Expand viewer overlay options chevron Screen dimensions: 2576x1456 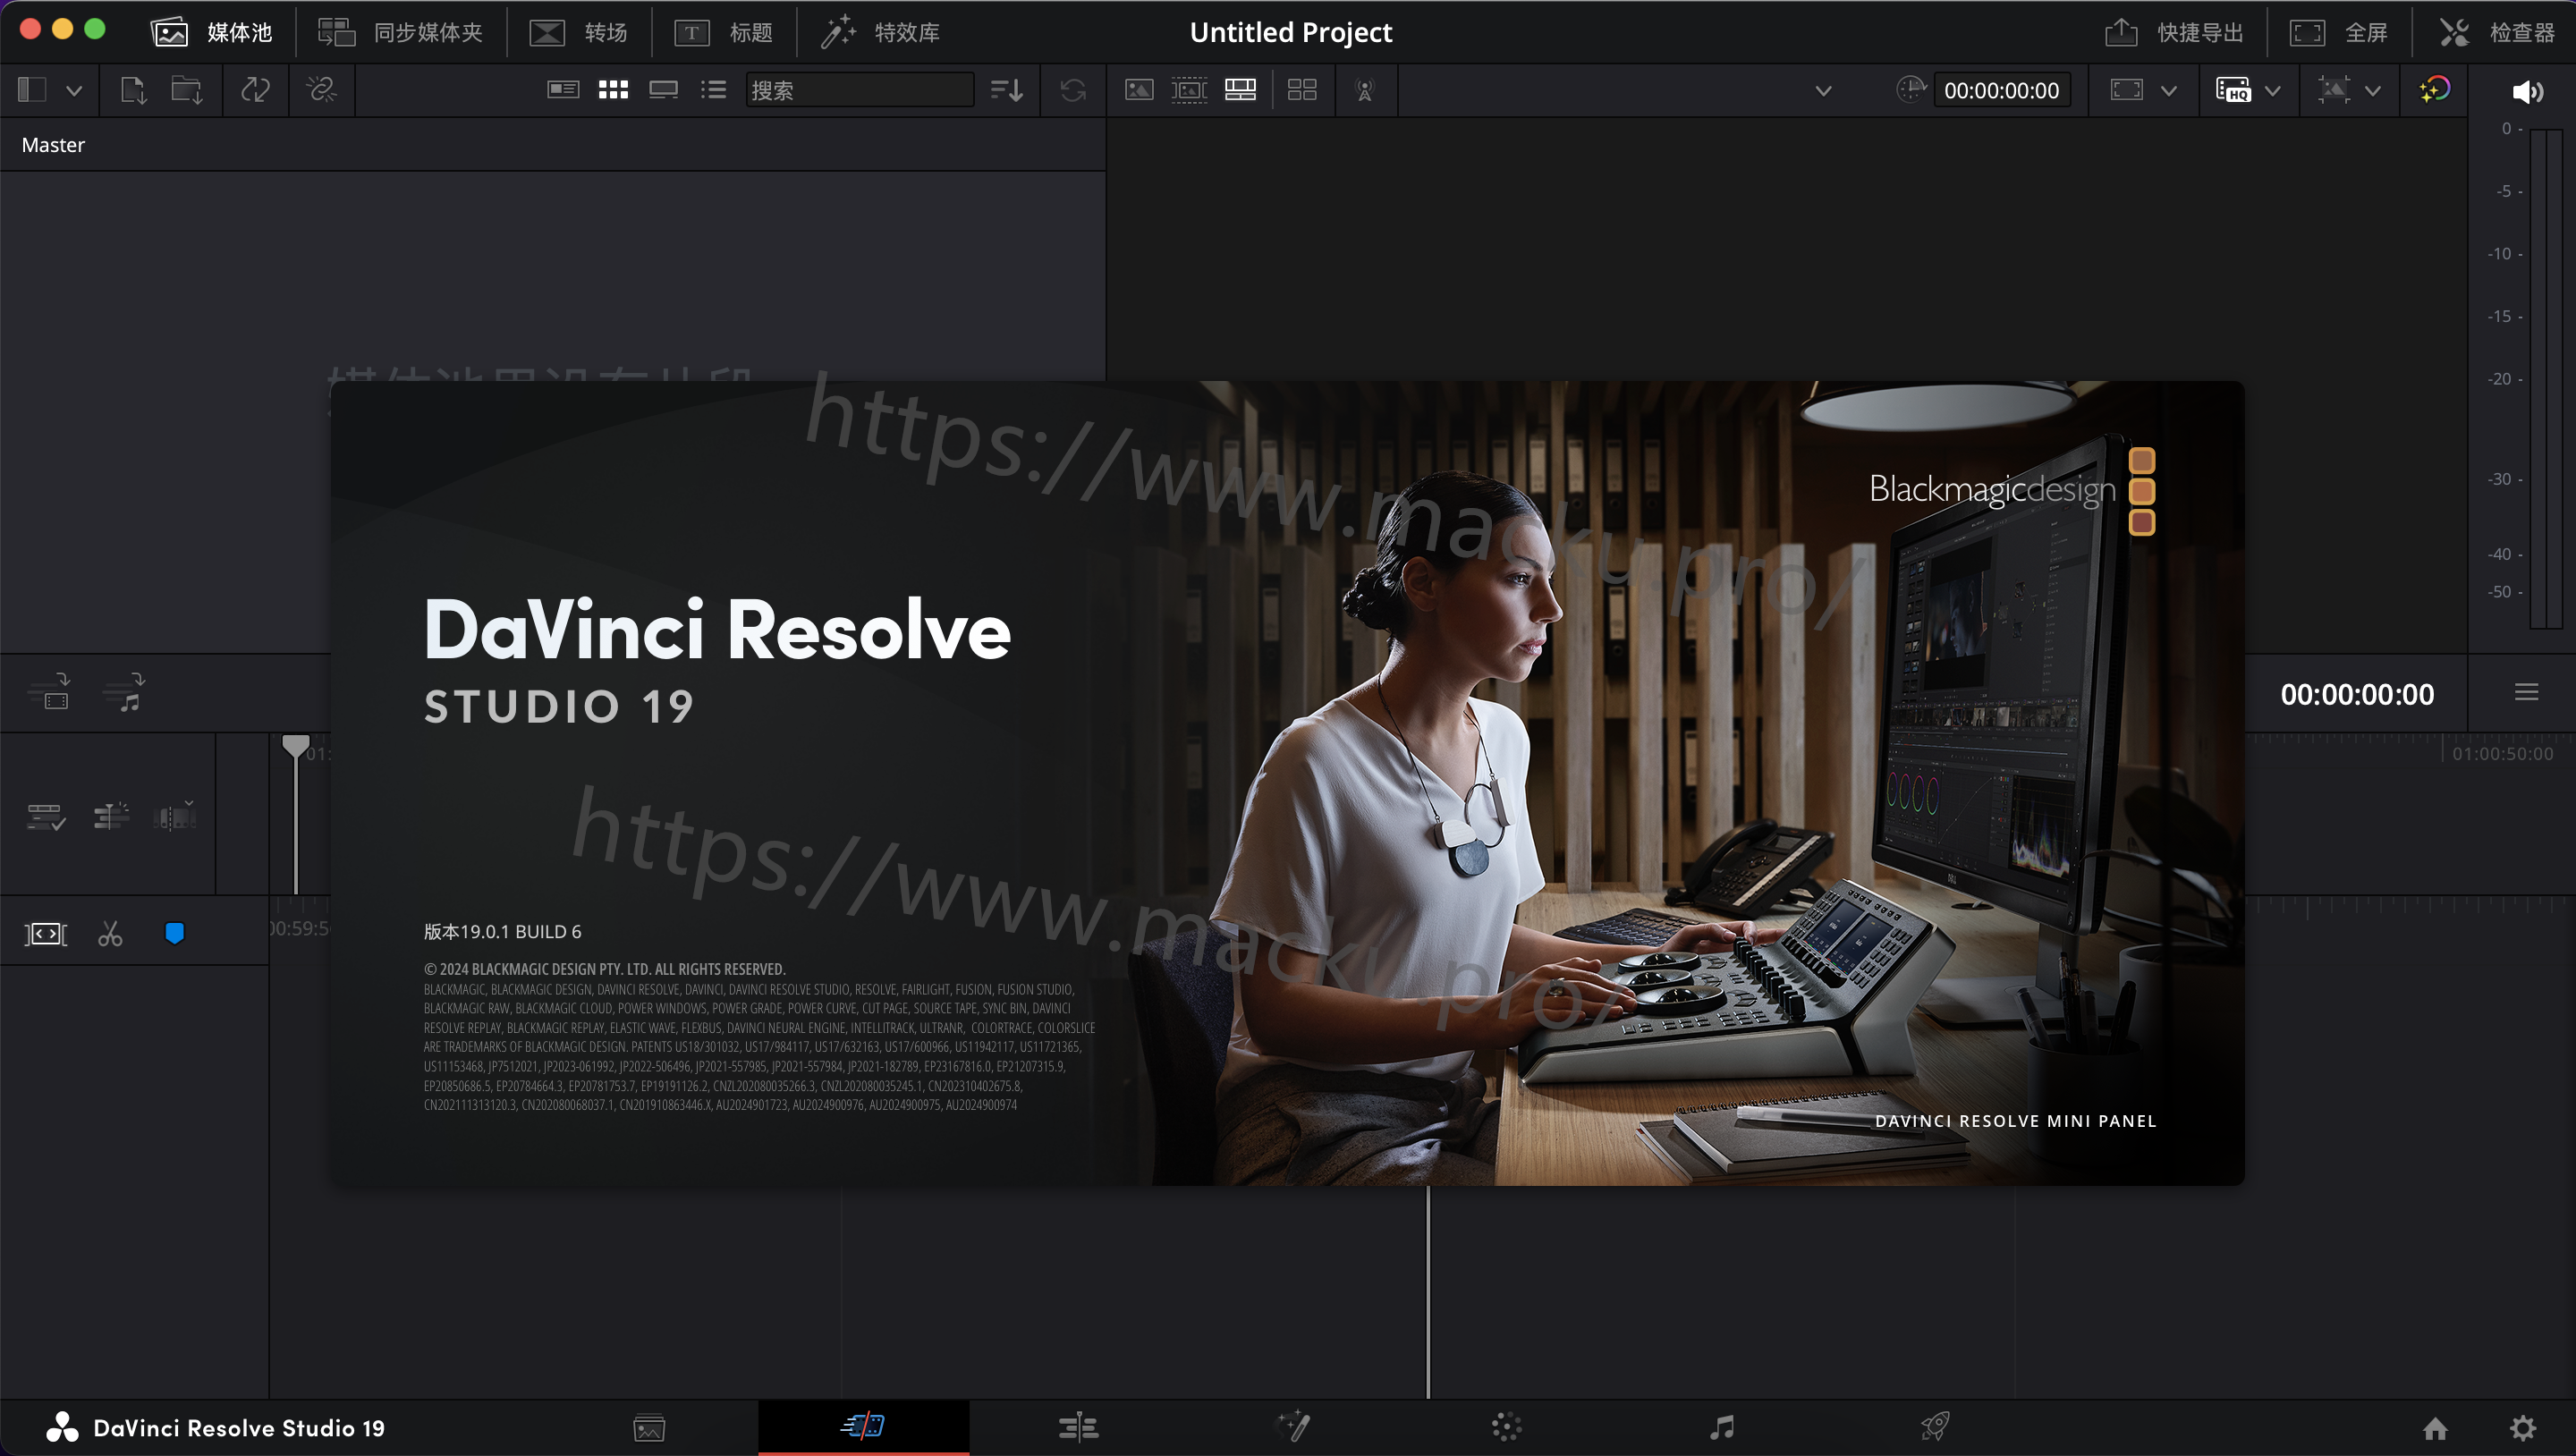click(x=2372, y=91)
